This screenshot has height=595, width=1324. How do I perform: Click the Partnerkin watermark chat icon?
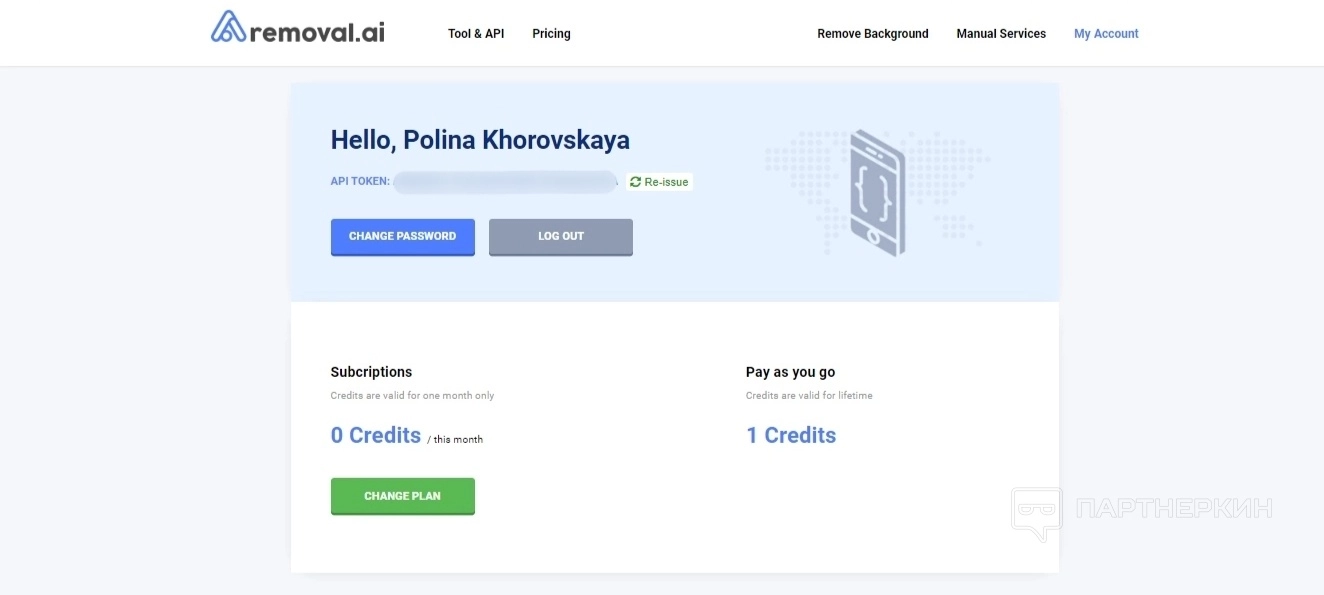pyautogui.click(x=1036, y=511)
